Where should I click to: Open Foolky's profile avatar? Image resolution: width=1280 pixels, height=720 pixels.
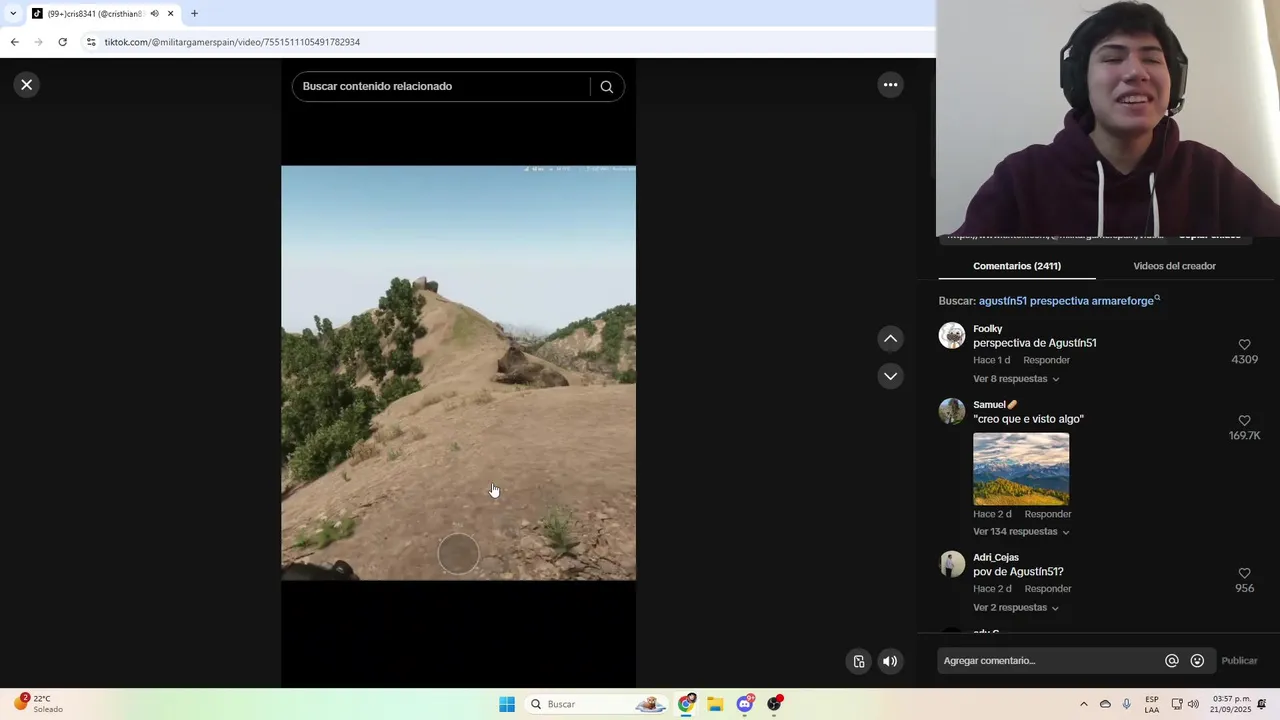tap(952, 335)
